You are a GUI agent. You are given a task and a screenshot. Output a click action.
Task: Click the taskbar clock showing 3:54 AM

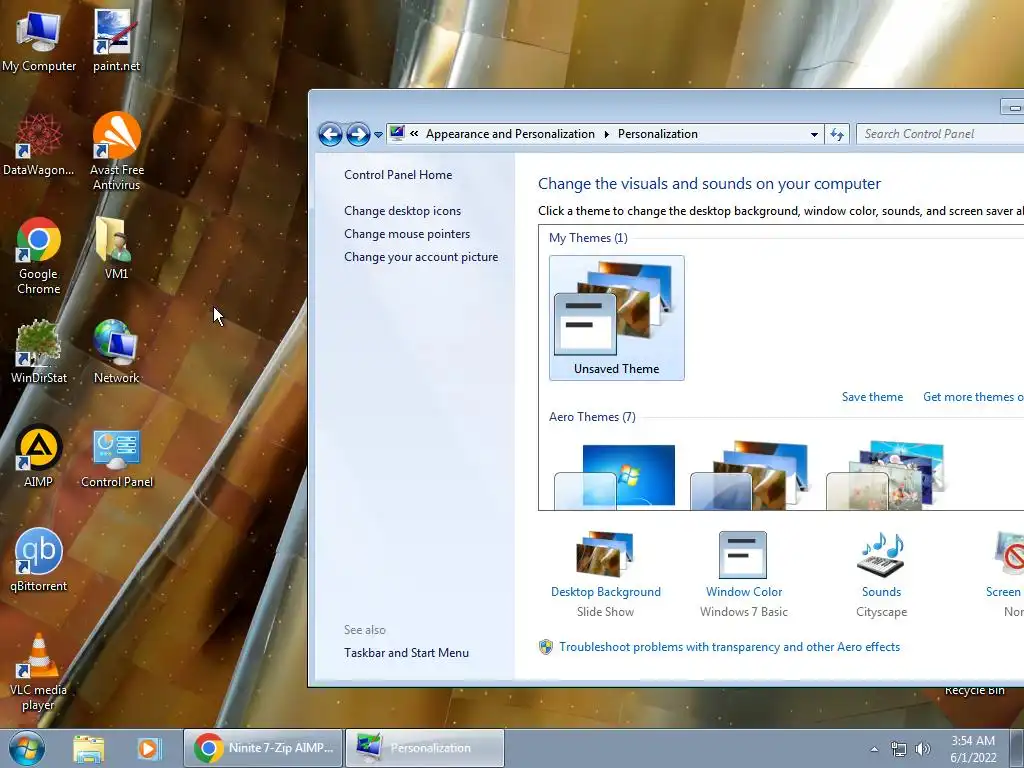click(973, 749)
